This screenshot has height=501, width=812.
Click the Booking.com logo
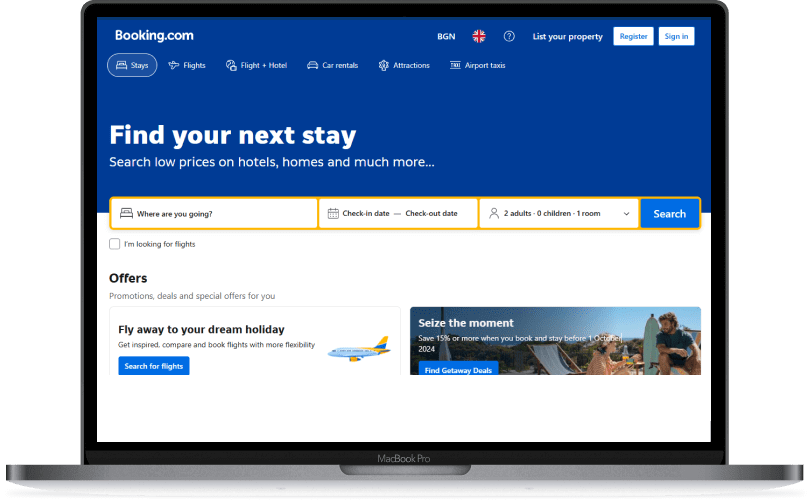(154, 35)
